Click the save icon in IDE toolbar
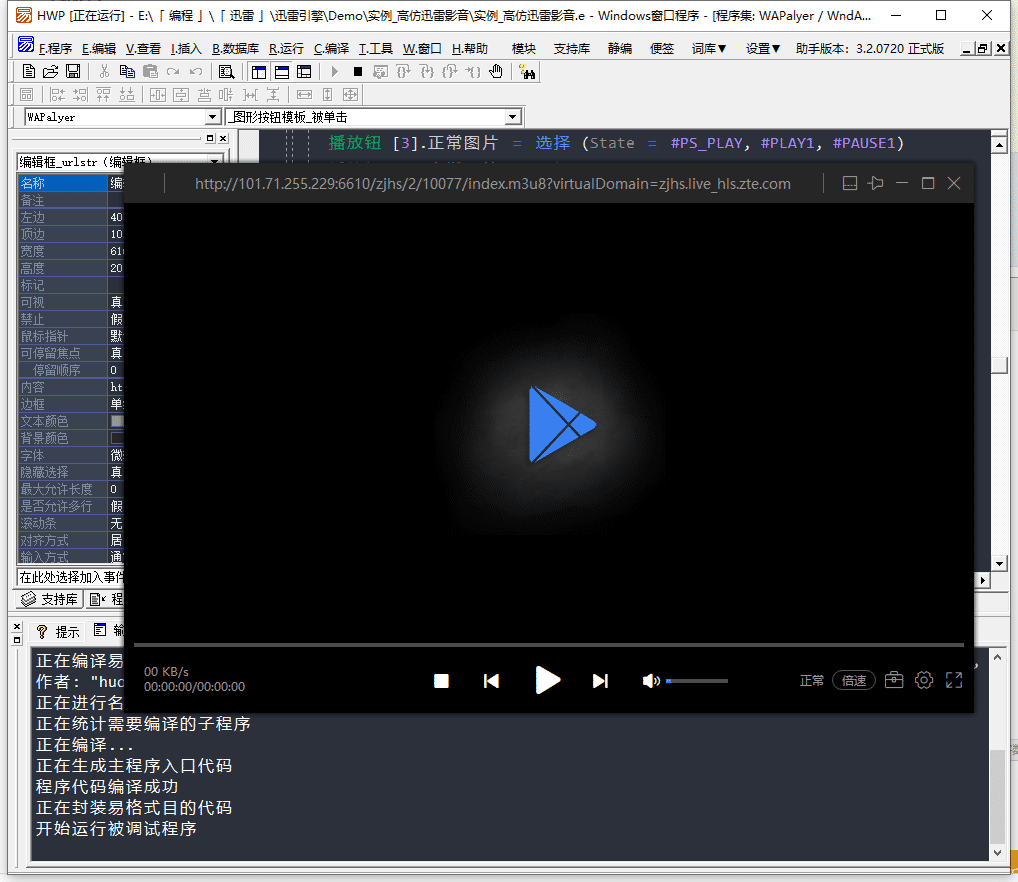Viewport: 1018px width, 882px height. coord(73,71)
